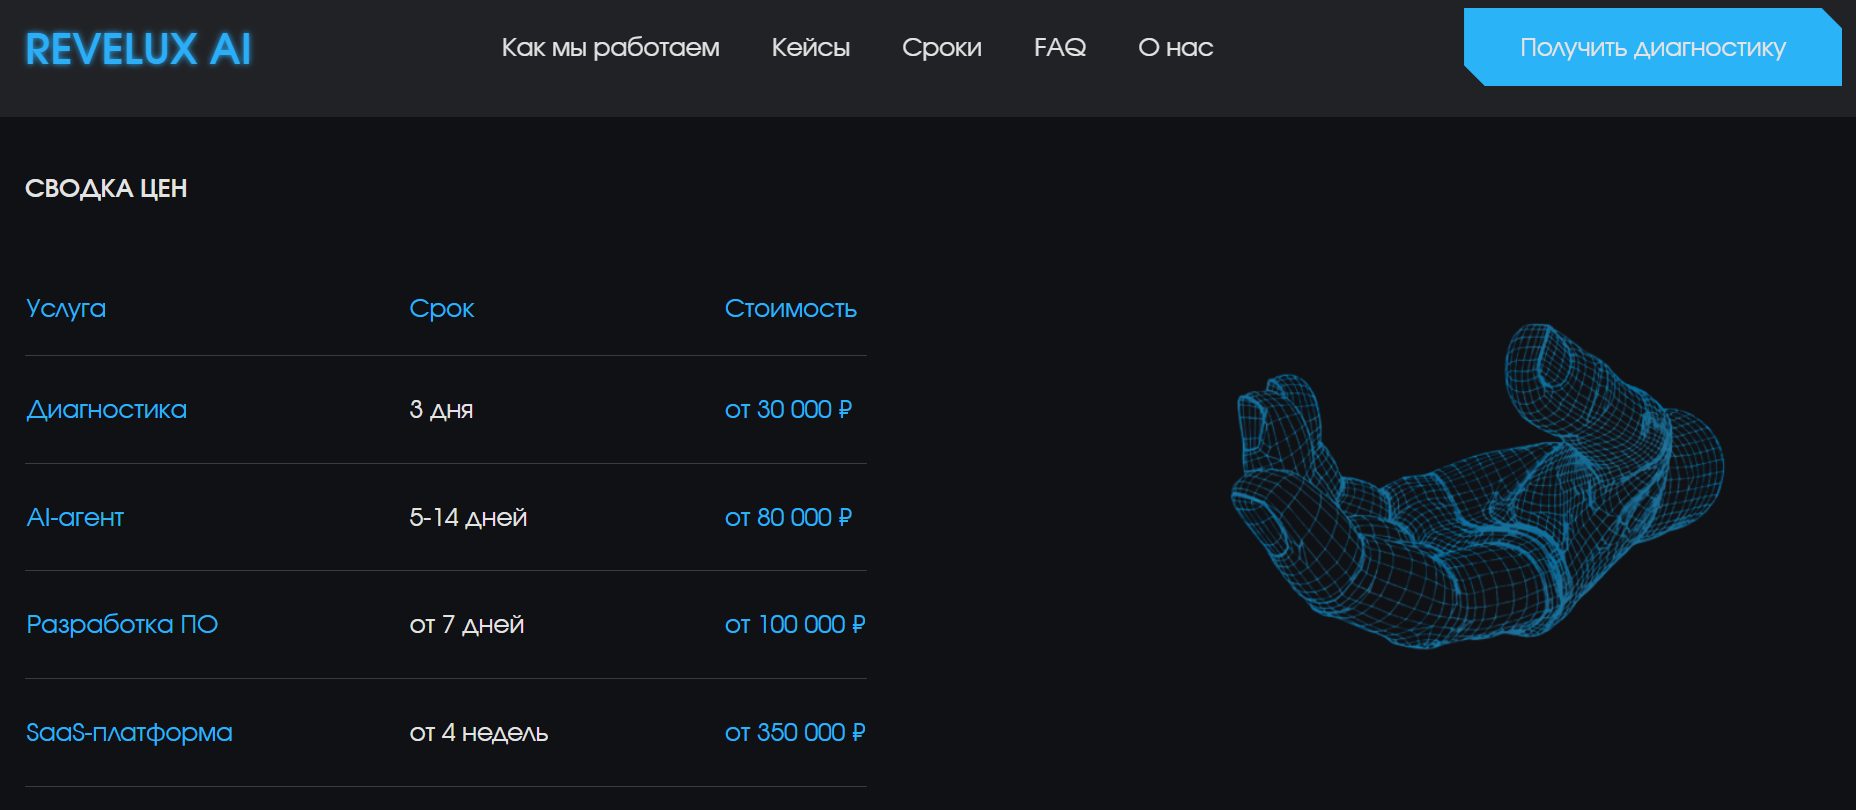Open the «Как мы работаем» menu item

click(x=610, y=48)
